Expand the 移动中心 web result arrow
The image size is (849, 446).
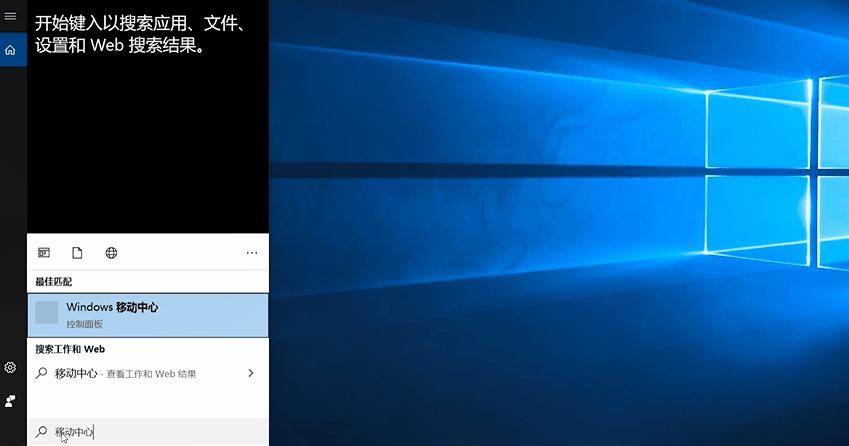tap(251, 373)
